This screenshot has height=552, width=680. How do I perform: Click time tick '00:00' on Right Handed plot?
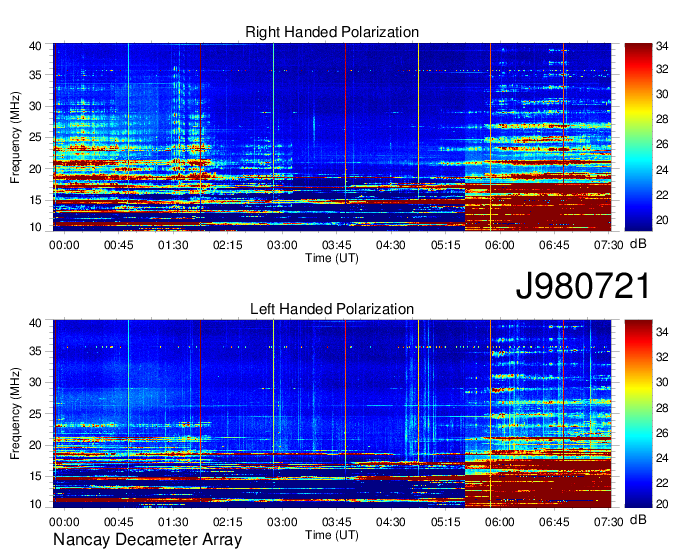(64, 245)
